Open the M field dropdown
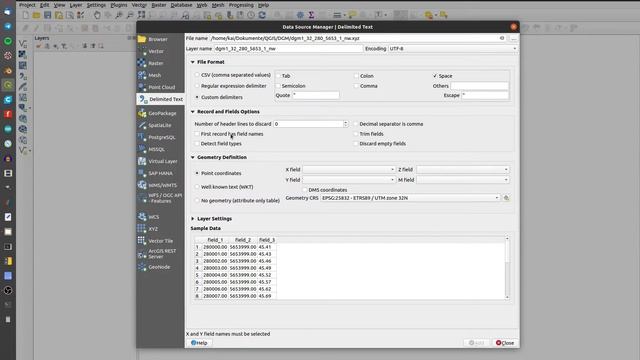 click(x=463, y=180)
